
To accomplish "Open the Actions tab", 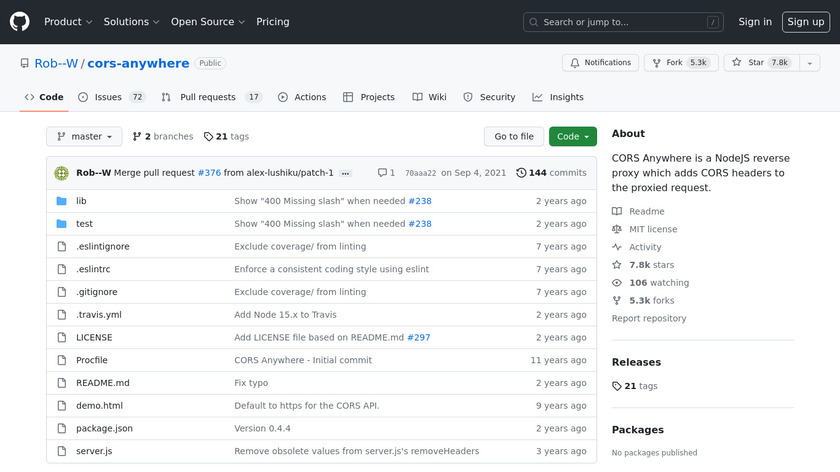I will click(302, 97).
